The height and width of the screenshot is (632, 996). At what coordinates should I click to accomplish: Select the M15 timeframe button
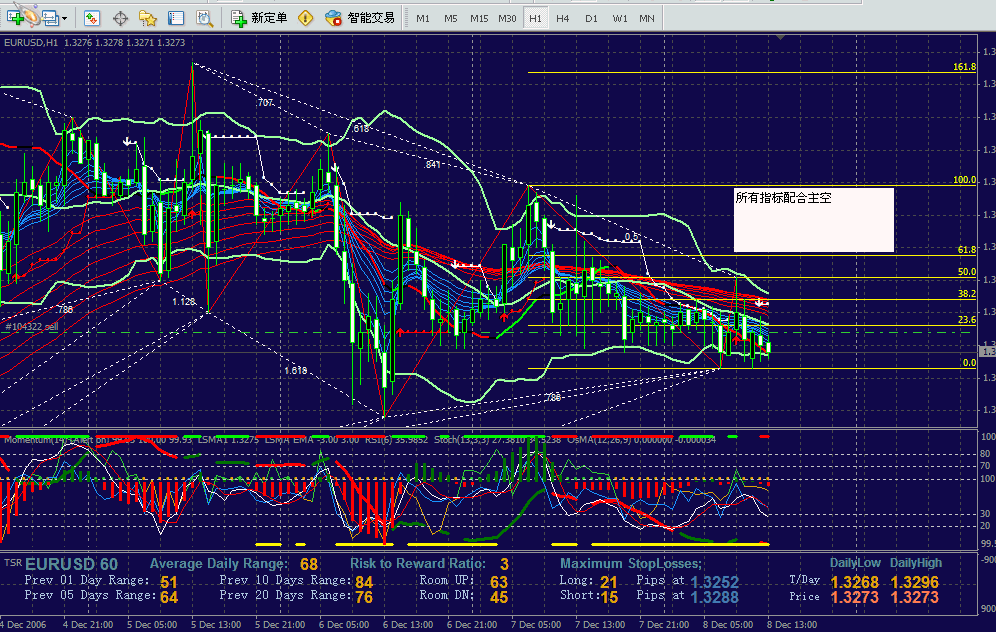(479, 18)
